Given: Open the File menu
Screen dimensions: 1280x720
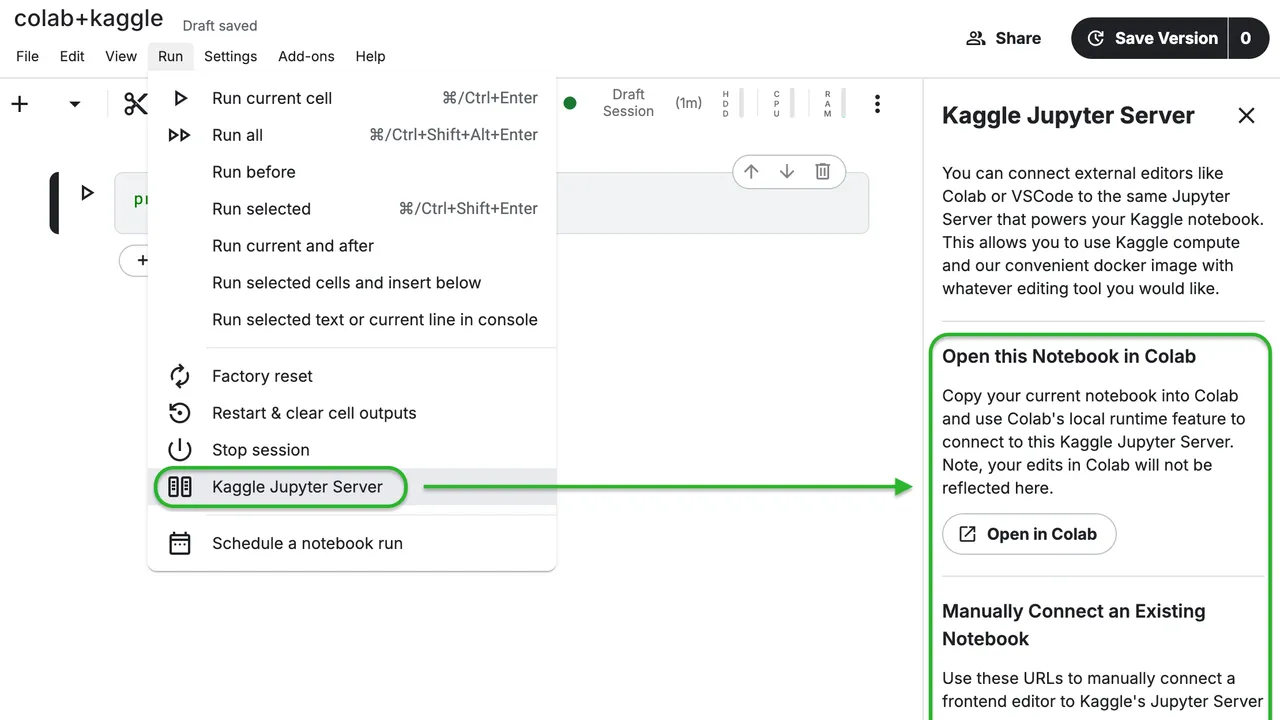Looking at the screenshot, I should click(x=28, y=56).
